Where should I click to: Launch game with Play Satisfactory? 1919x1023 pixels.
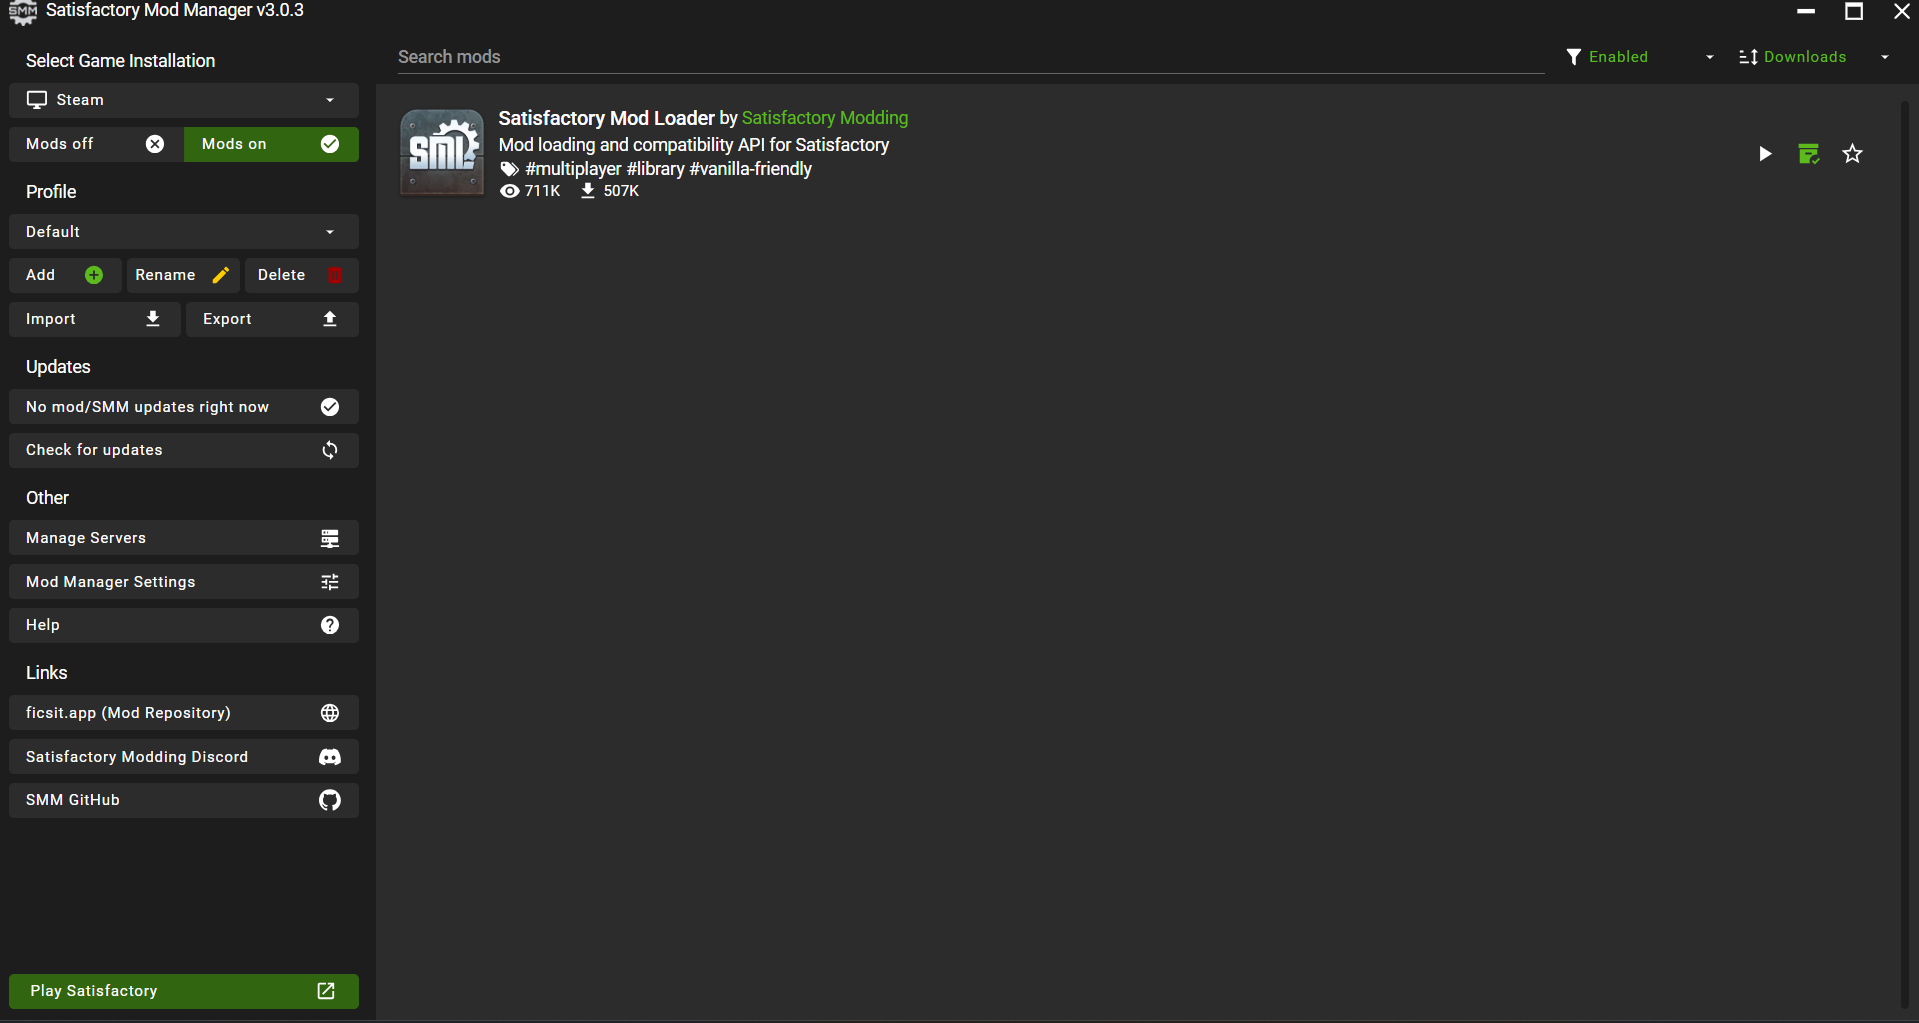tap(184, 991)
